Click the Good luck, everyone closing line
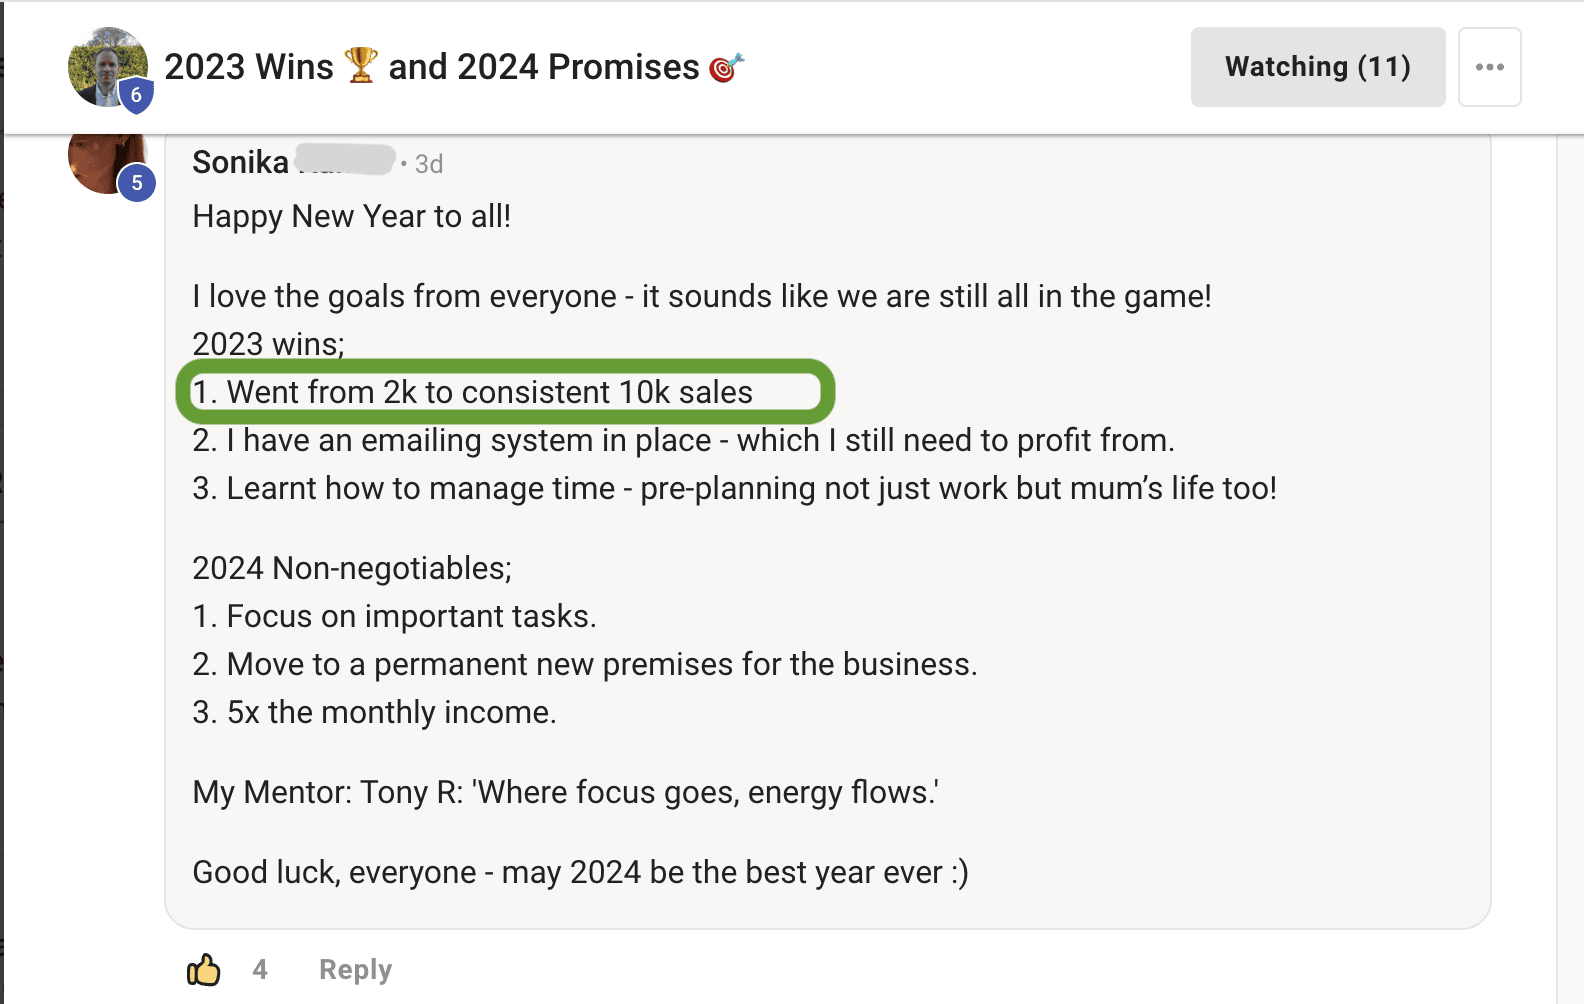1584x1004 pixels. tap(580, 872)
